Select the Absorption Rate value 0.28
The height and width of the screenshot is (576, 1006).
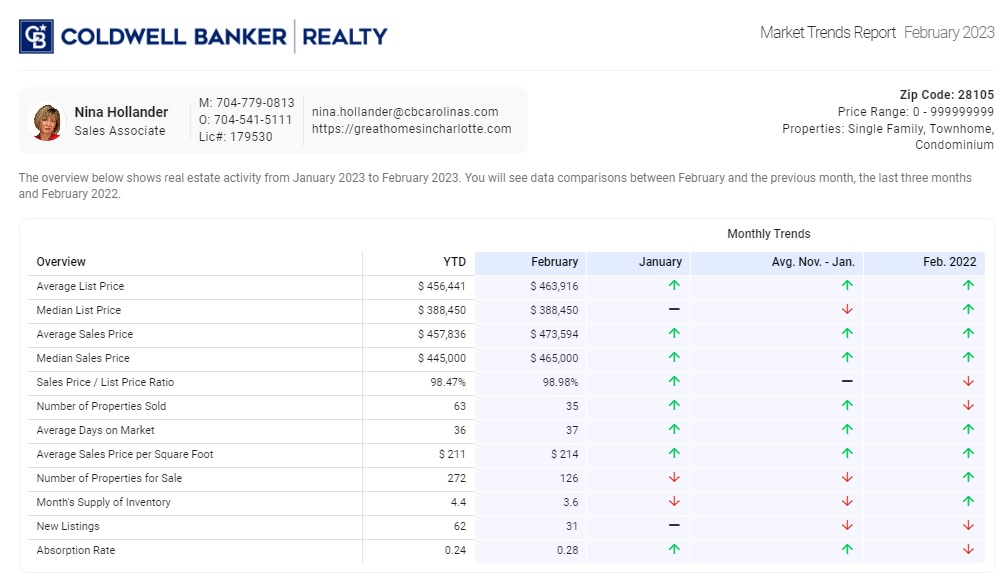567,550
